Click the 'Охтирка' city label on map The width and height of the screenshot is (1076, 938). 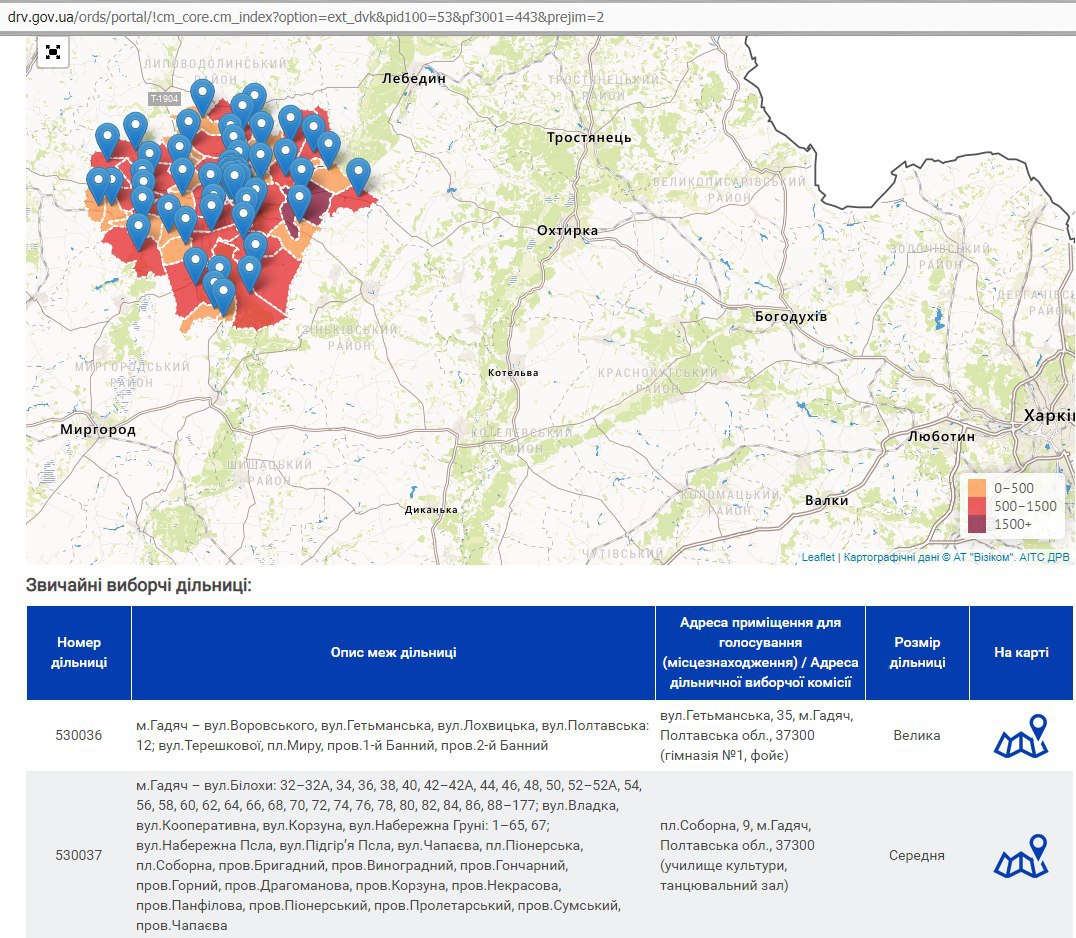tap(568, 231)
